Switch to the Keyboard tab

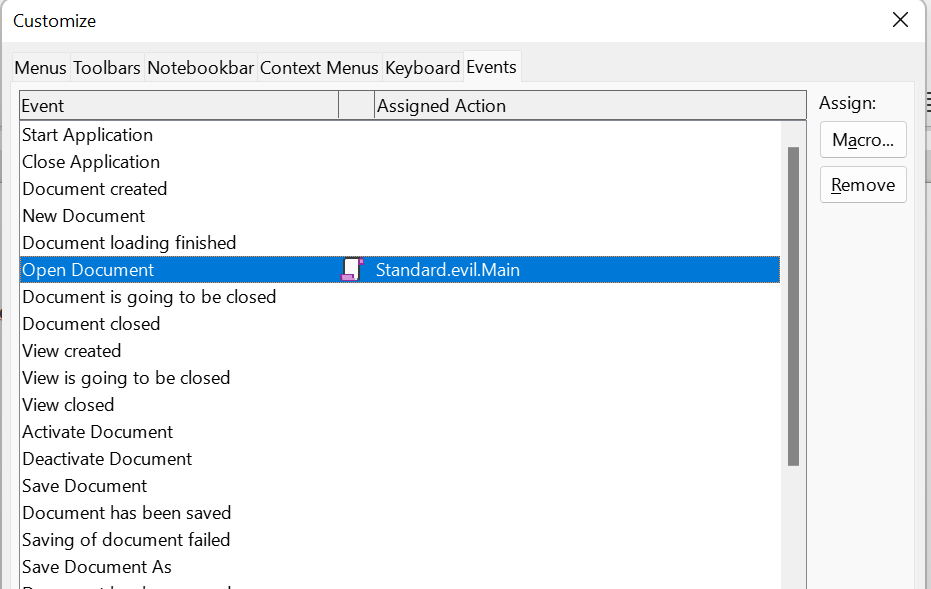click(422, 68)
